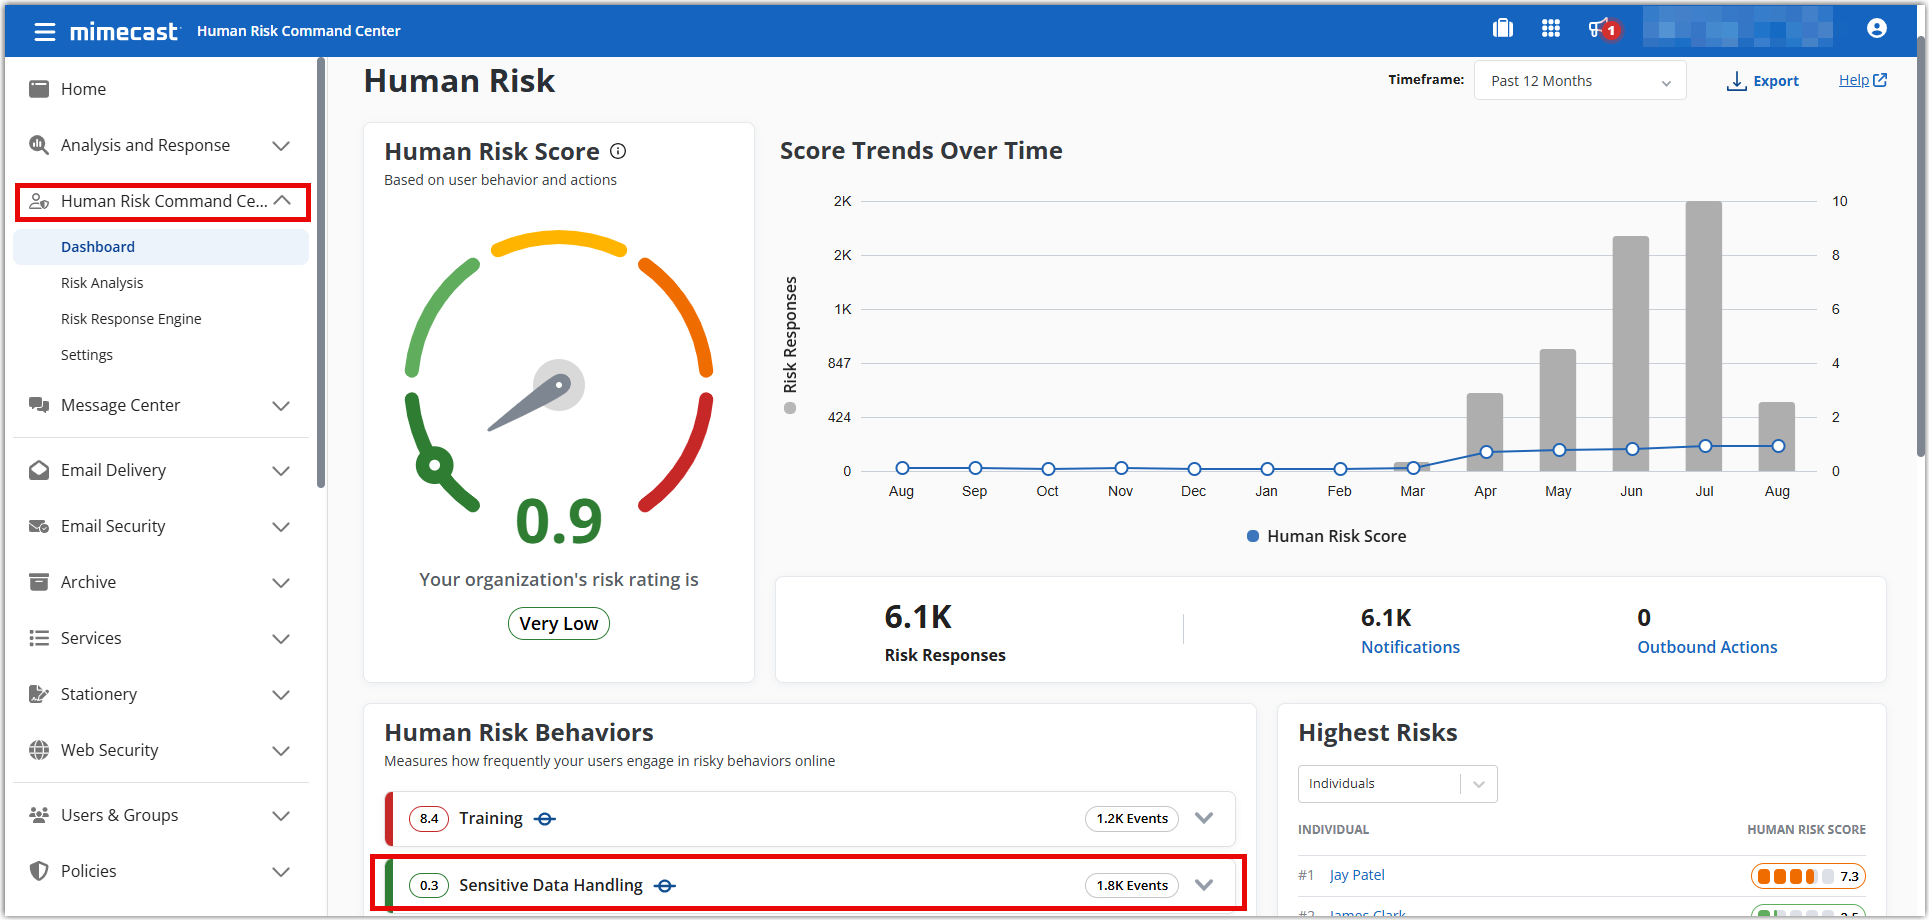Expand the Training behavior row
This screenshot has height=921, width=1930.
1204,818
